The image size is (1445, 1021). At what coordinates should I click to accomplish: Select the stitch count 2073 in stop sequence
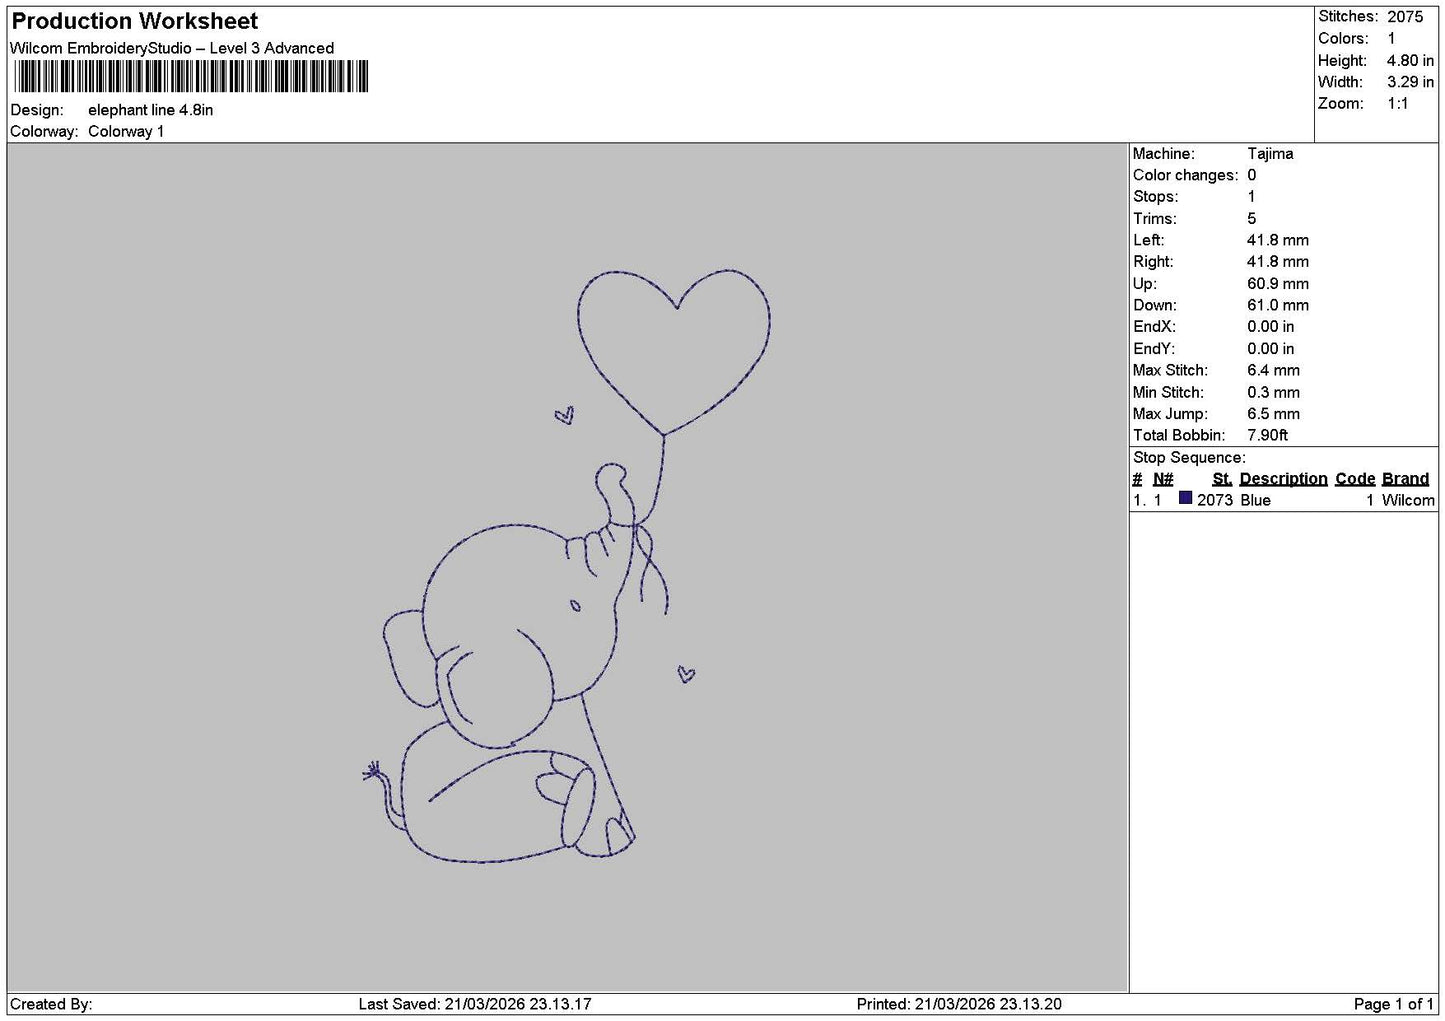[1215, 500]
